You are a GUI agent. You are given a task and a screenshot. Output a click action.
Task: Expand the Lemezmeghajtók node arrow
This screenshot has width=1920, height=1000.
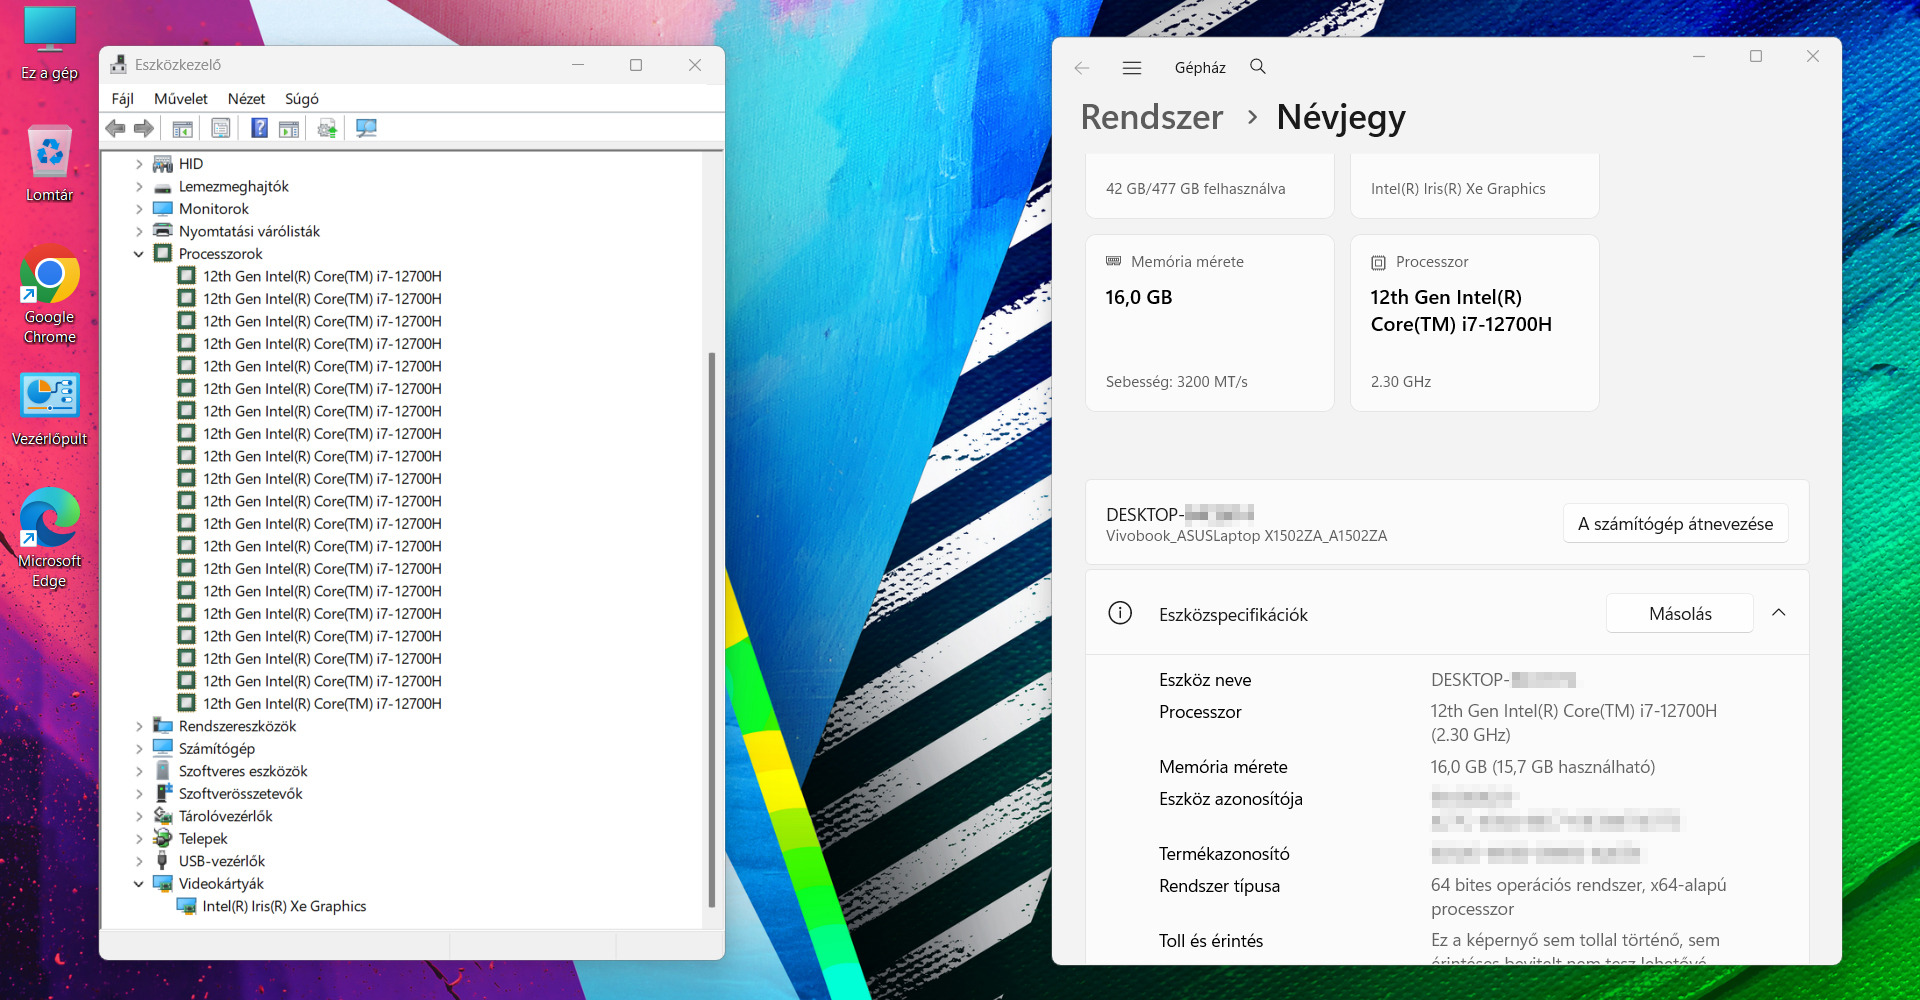click(x=139, y=186)
